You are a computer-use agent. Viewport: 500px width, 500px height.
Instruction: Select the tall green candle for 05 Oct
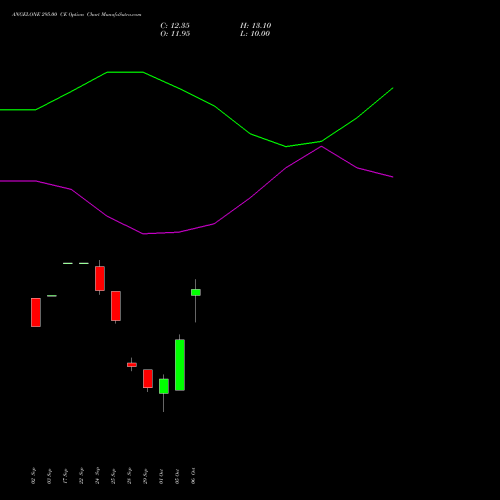pos(180,365)
